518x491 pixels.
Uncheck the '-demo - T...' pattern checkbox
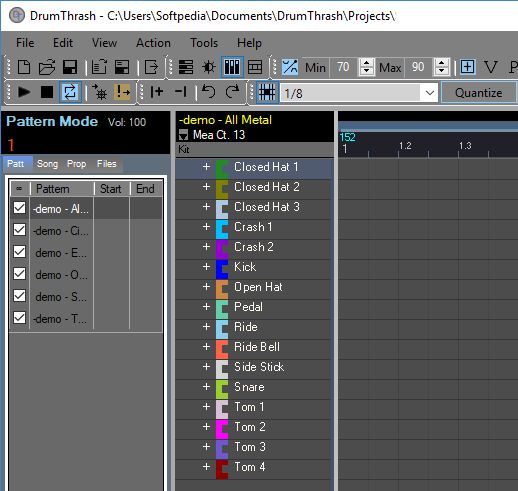[20, 318]
